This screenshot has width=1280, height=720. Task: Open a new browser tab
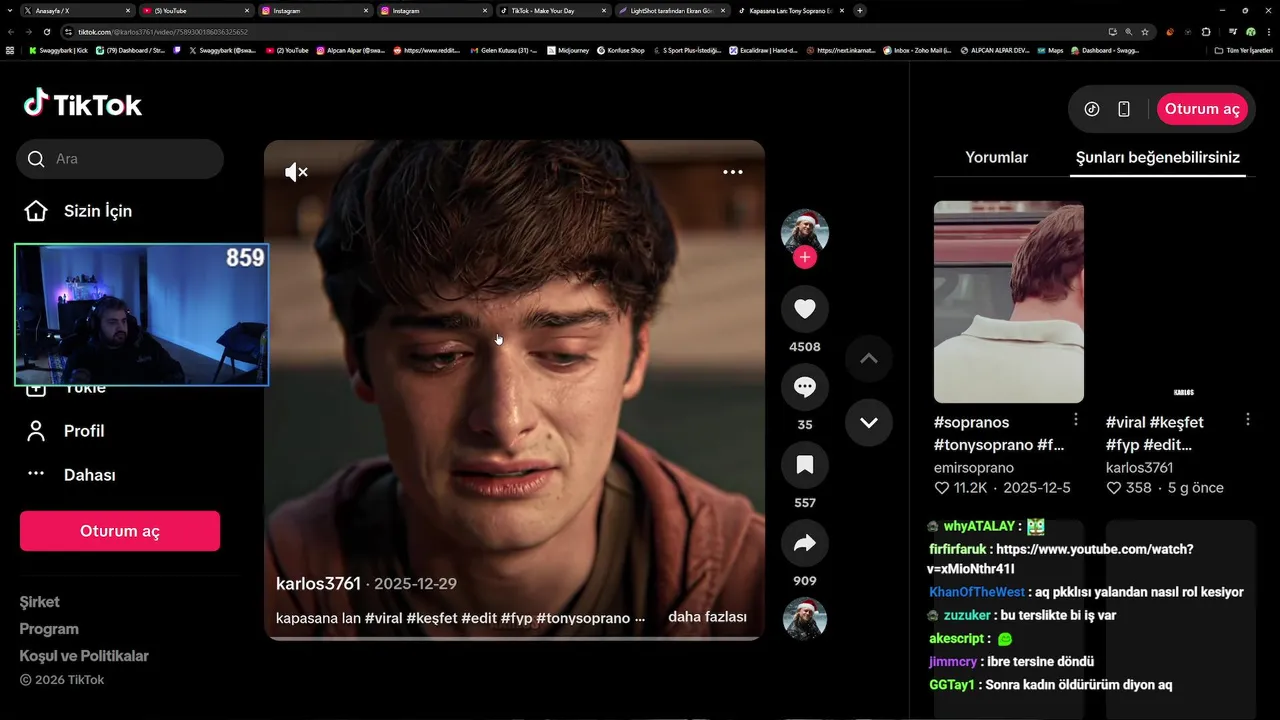click(x=860, y=10)
